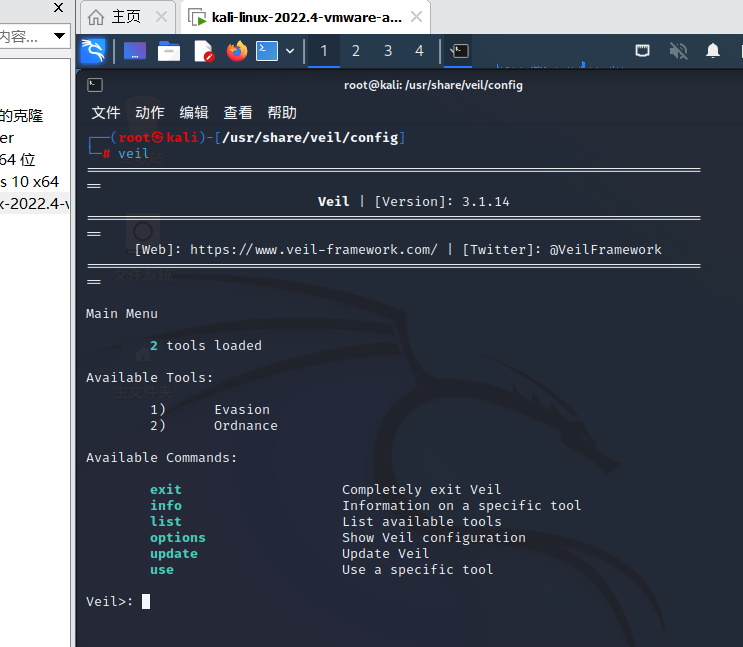Click the 'Show Veil configuration' description
This screenshot has height=647, width=743.
(x=434, y=538)
